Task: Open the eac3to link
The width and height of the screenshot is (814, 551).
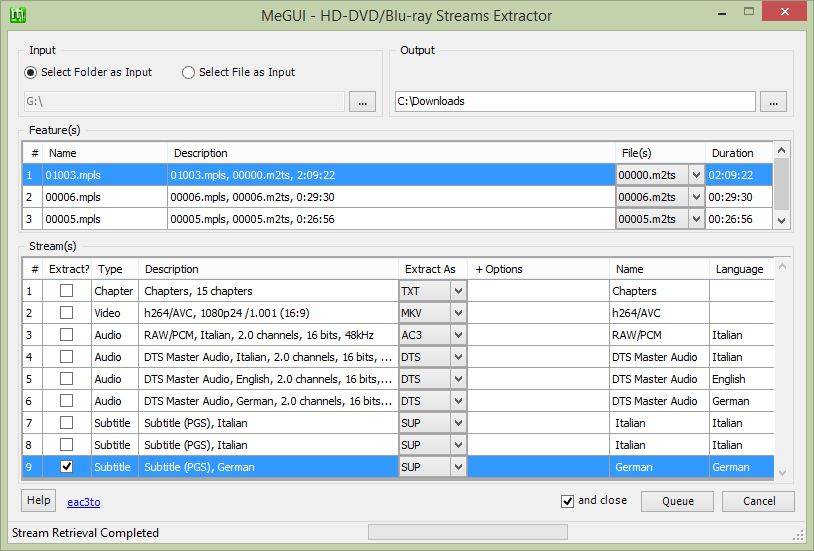Action: pos(84,502)
